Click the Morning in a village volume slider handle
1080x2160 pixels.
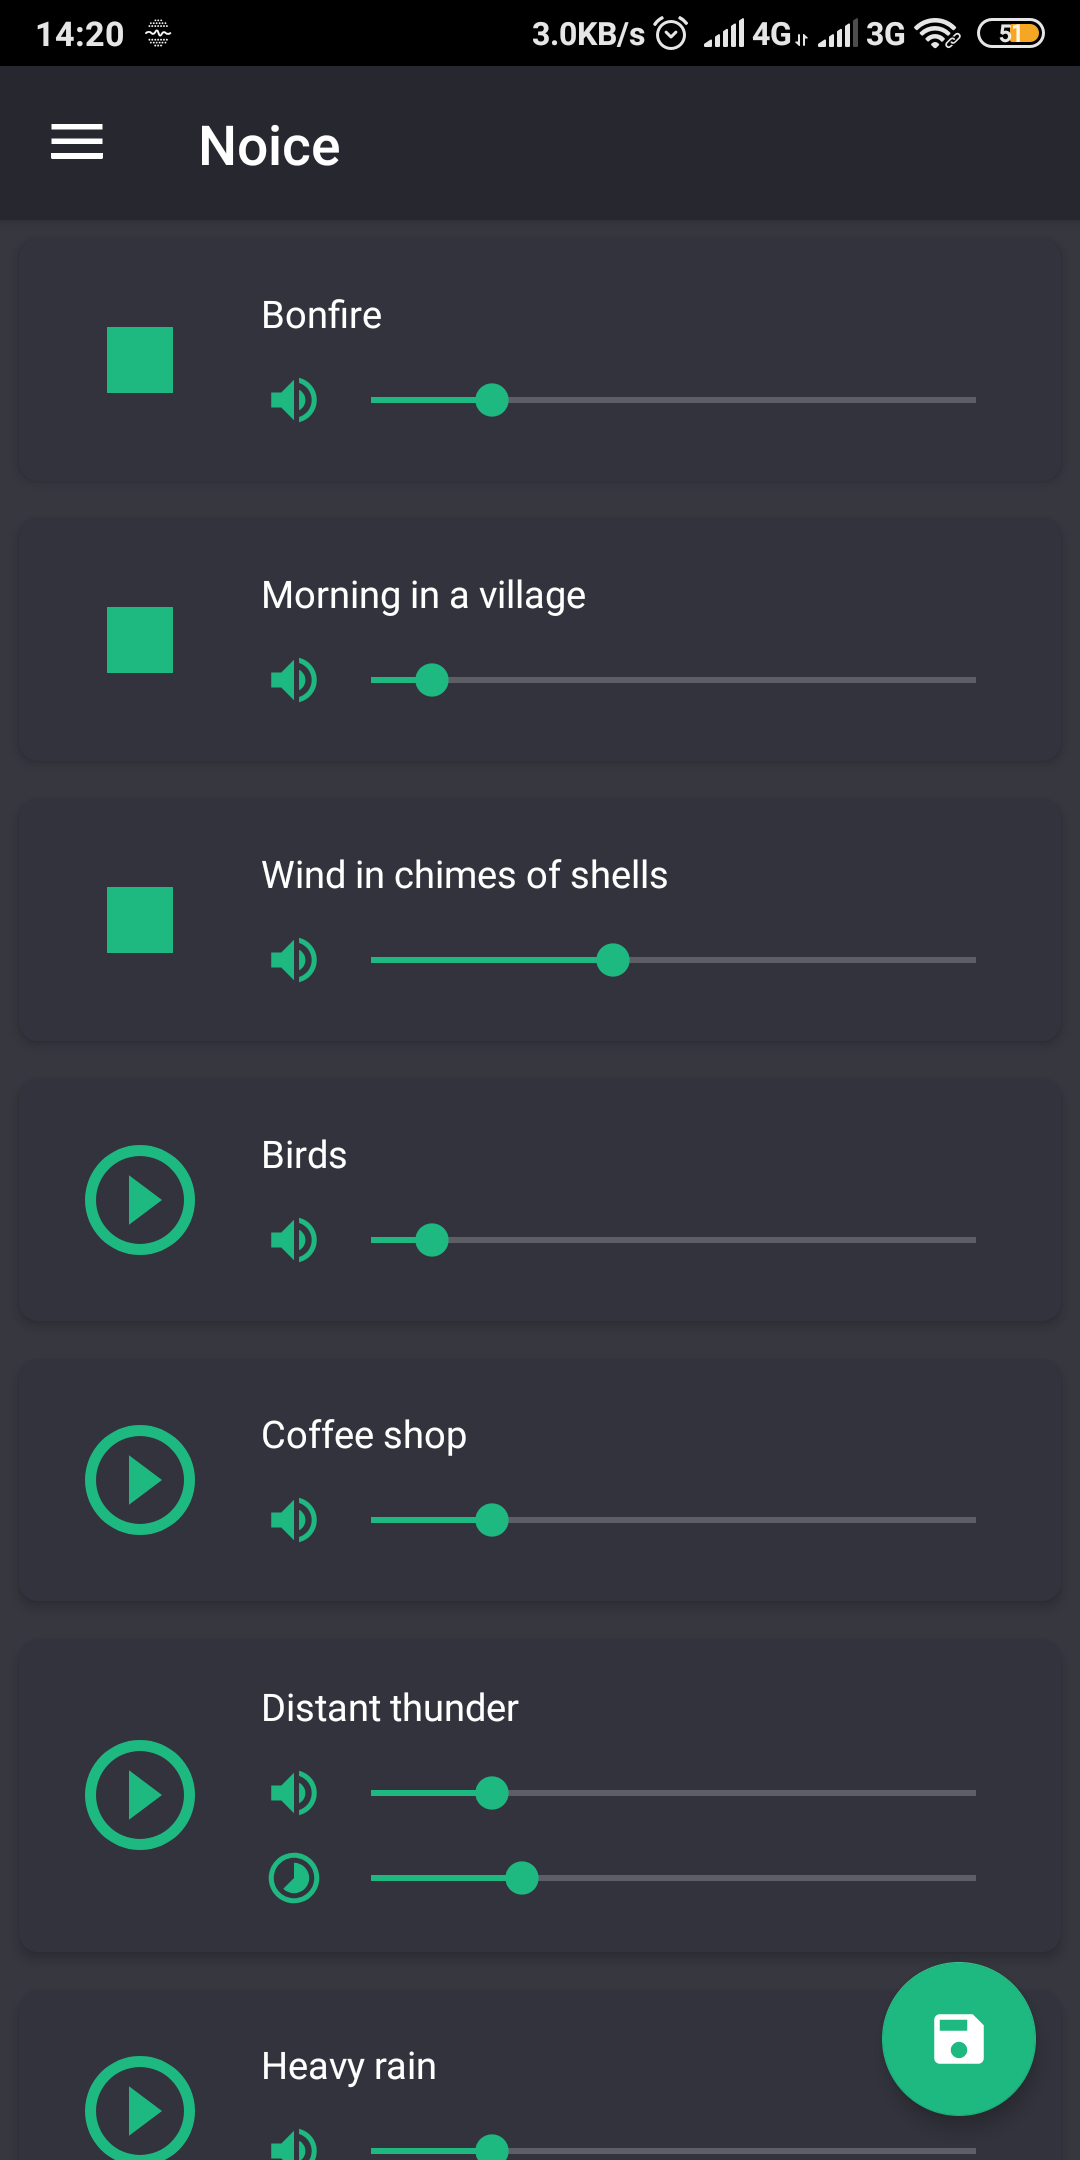(432, 680)
